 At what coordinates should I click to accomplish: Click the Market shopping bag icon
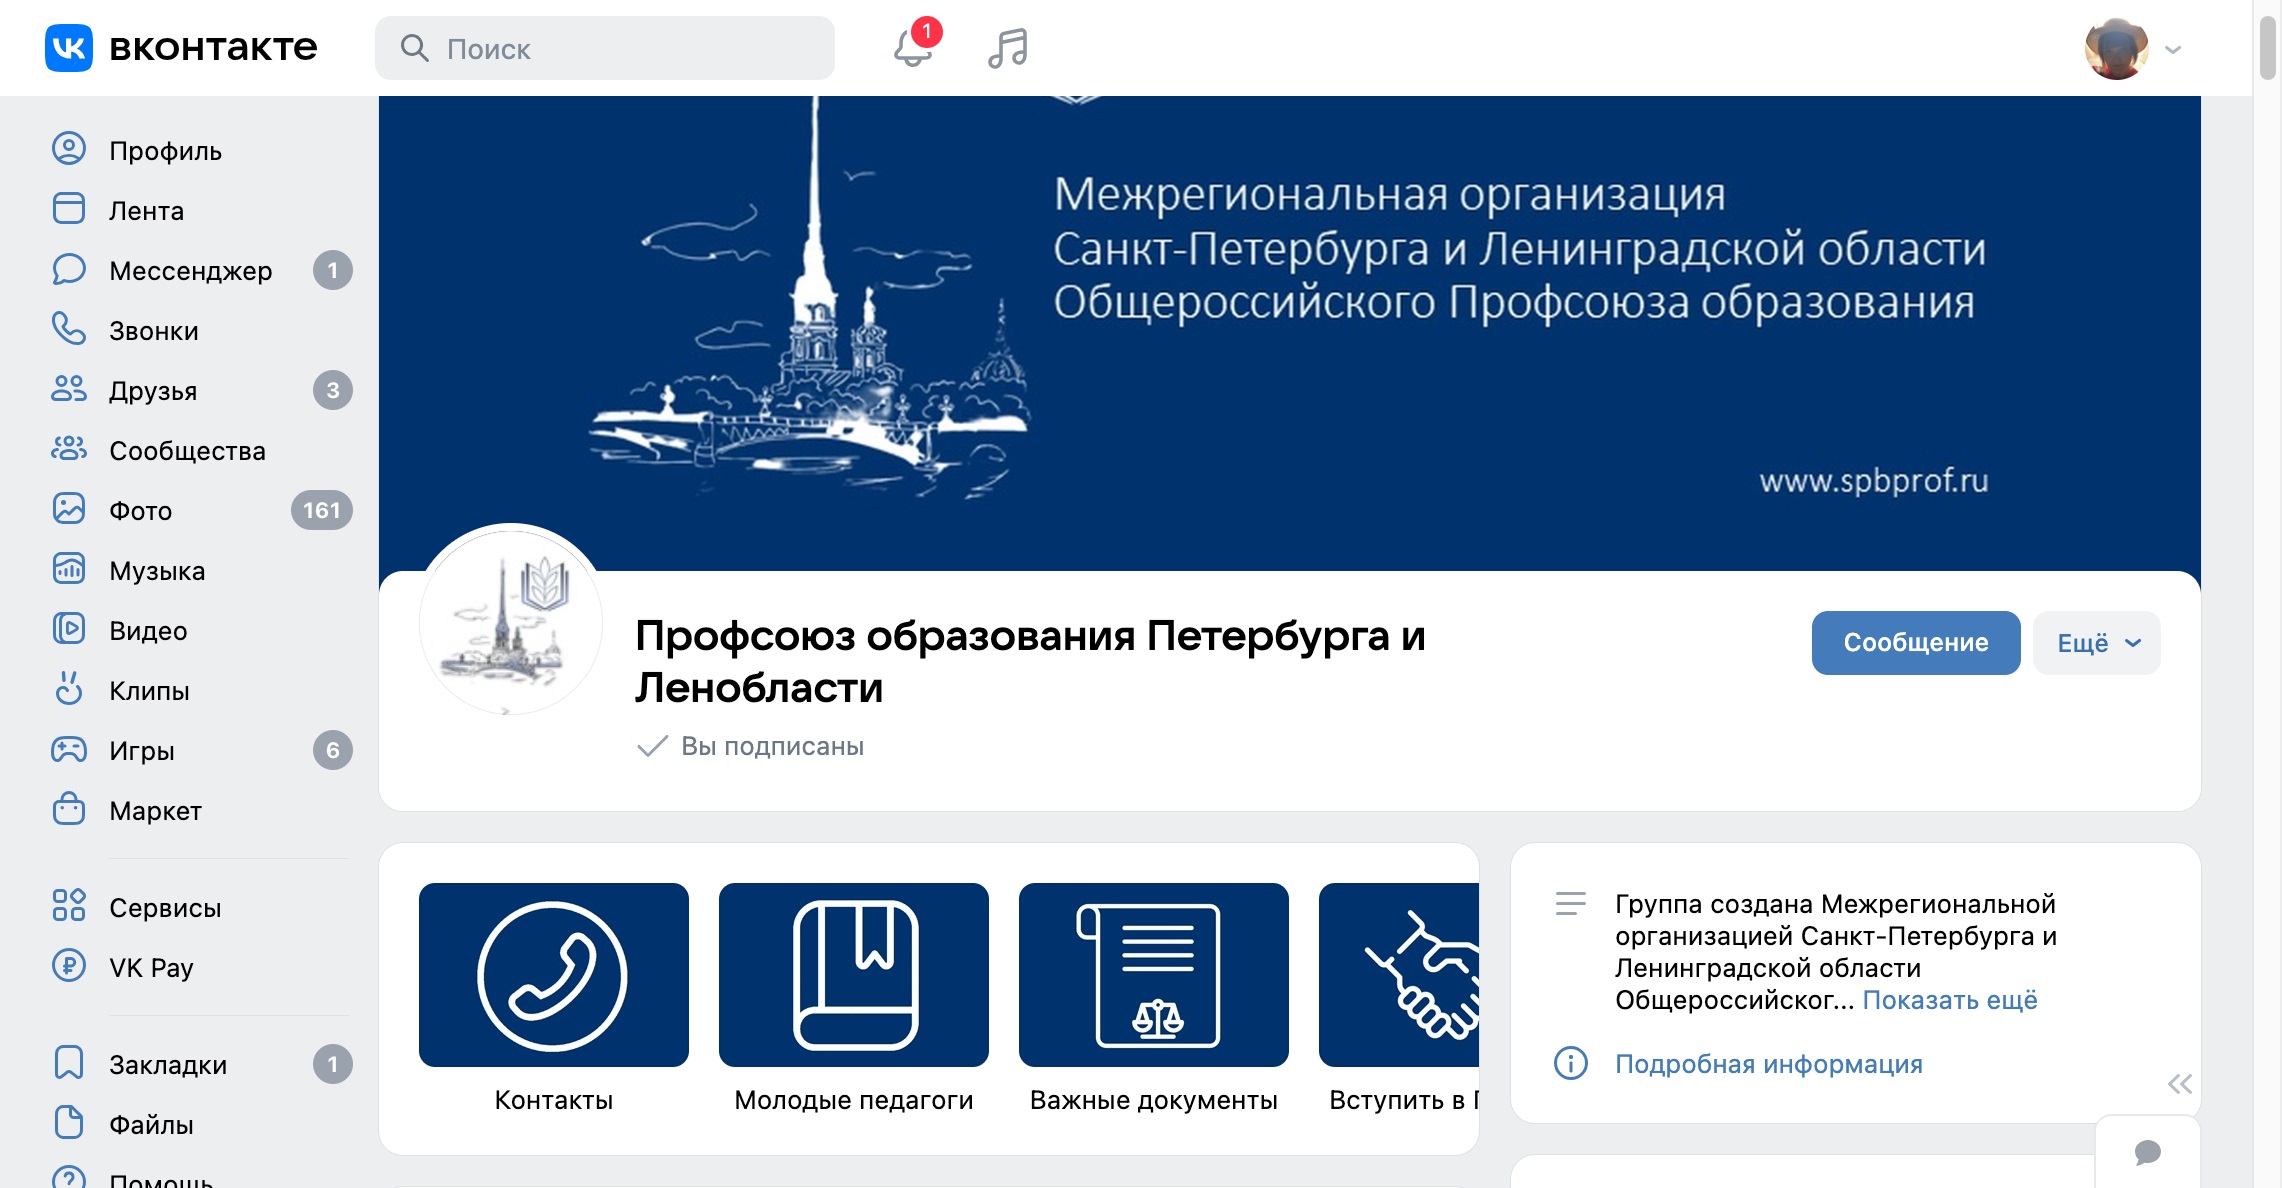[69, 808]
